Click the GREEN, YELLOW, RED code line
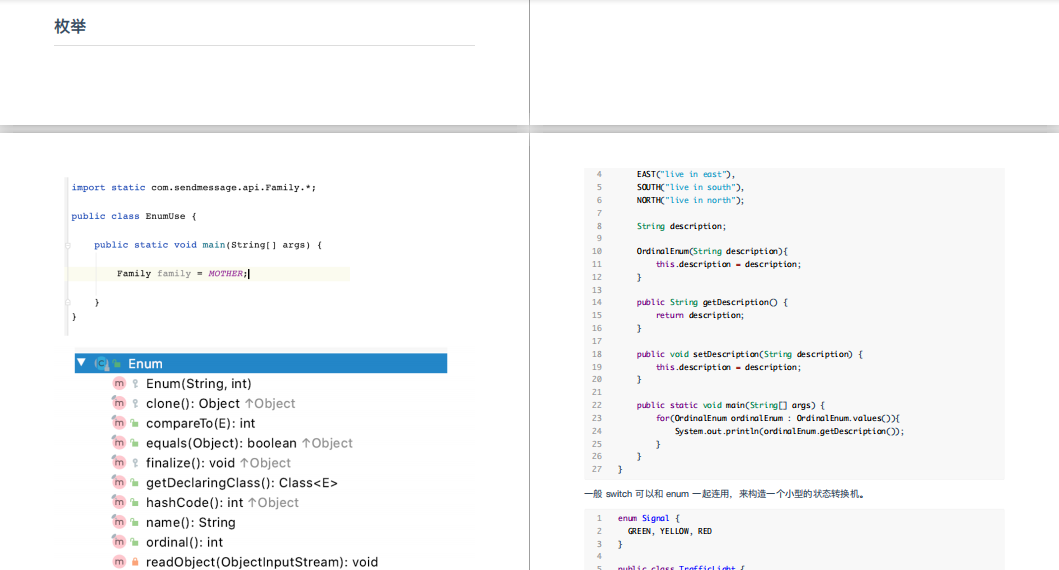 coord(669,532)
